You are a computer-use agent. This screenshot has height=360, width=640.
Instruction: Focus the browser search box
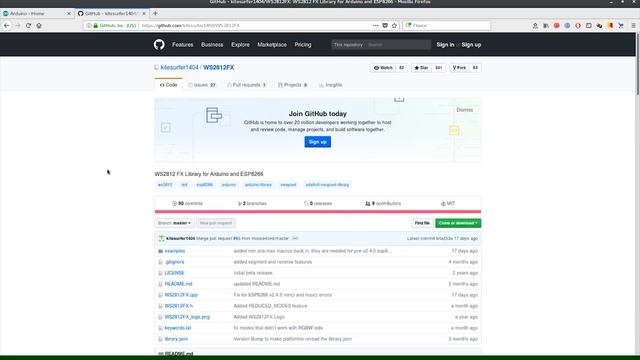[x=447, y=25]
